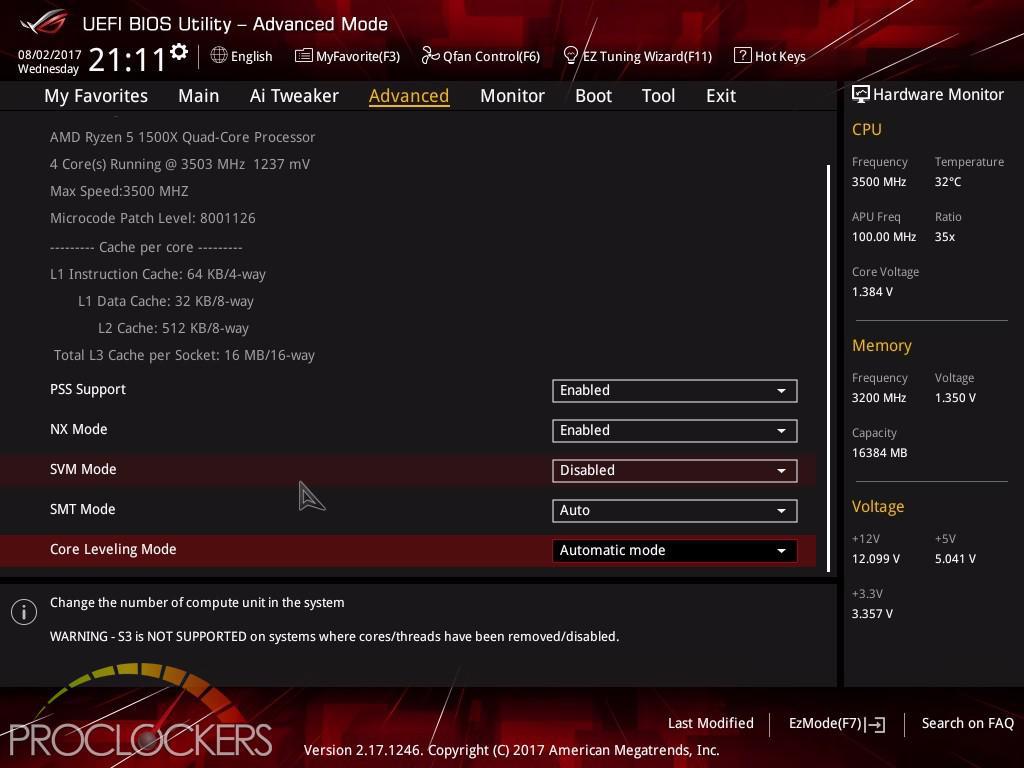Image resolution: width=1024 pixels, height=768 pixels.
Task: Click the +3.3V value 3.357 V
Action: (x=872, y=613)
